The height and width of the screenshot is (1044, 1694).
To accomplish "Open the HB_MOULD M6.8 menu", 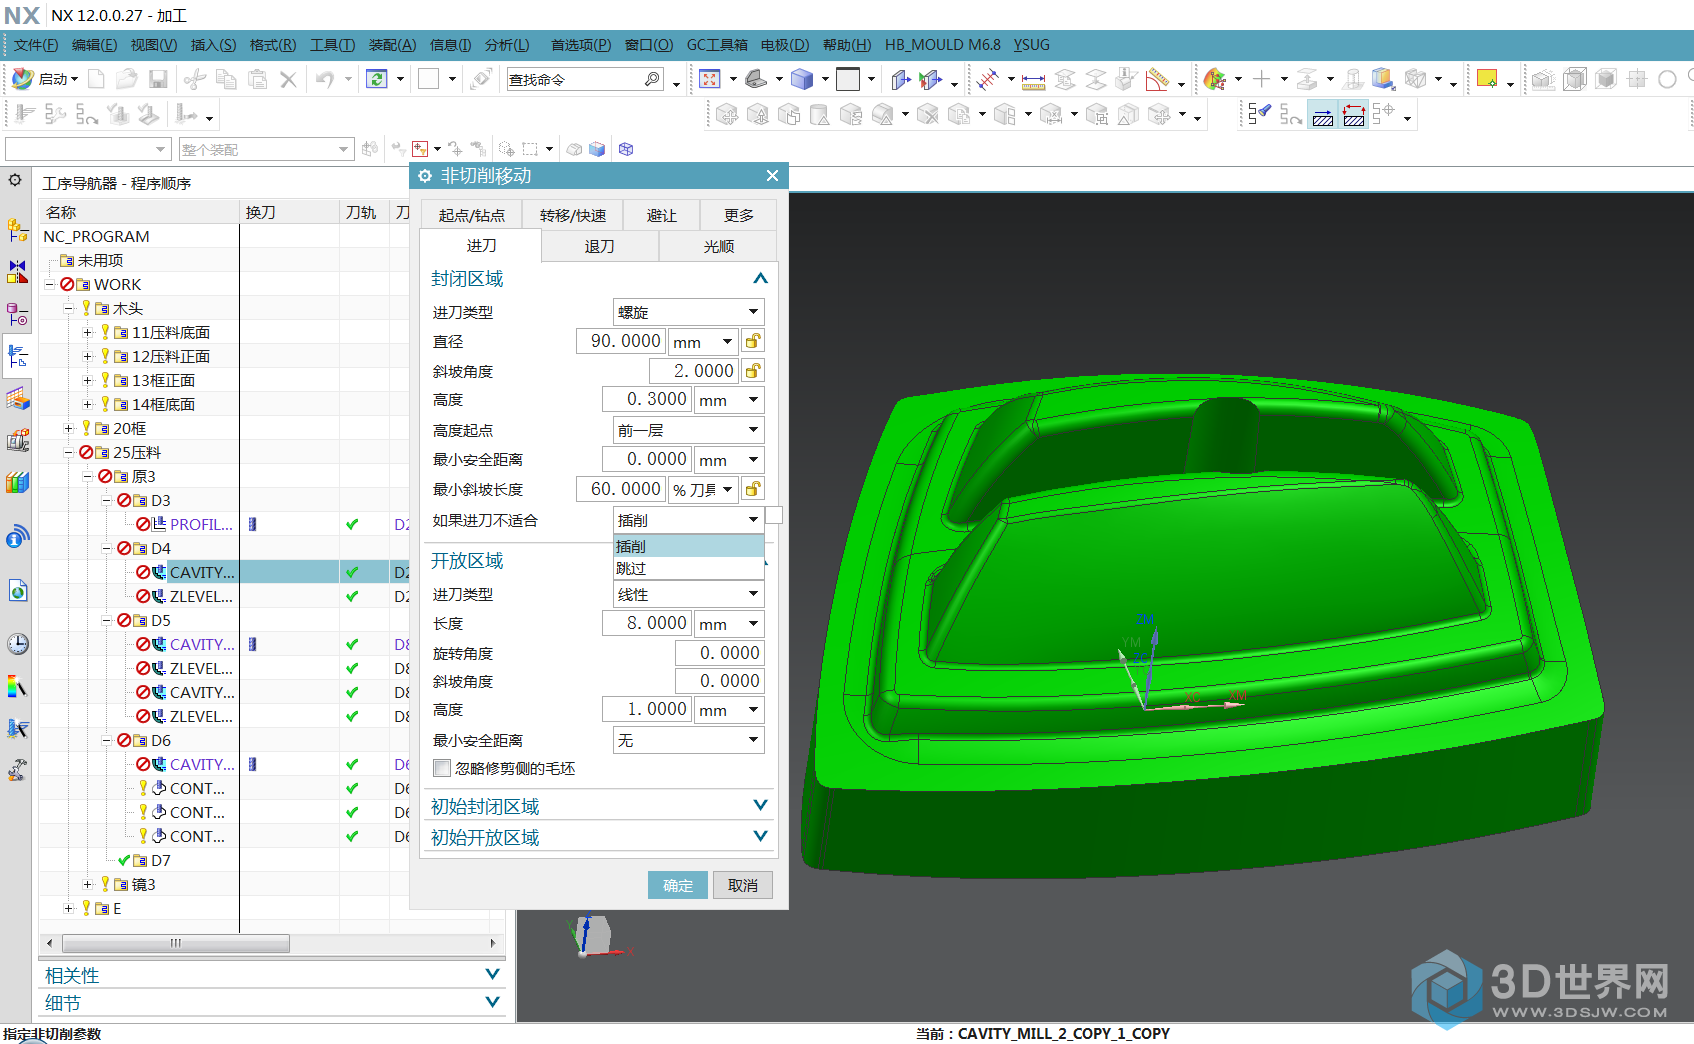I will point(943,45).
